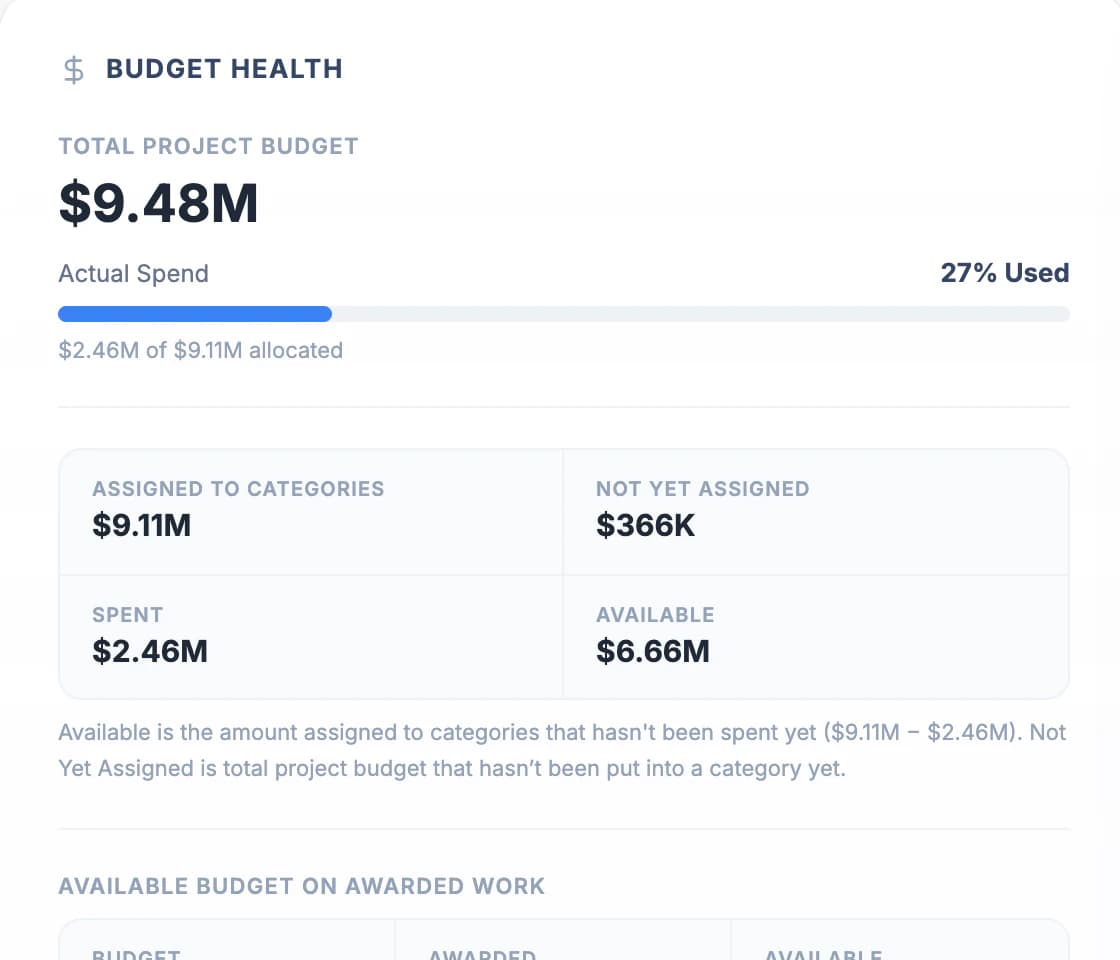Select the $9.48M total budget value

(x=158, y=204)
